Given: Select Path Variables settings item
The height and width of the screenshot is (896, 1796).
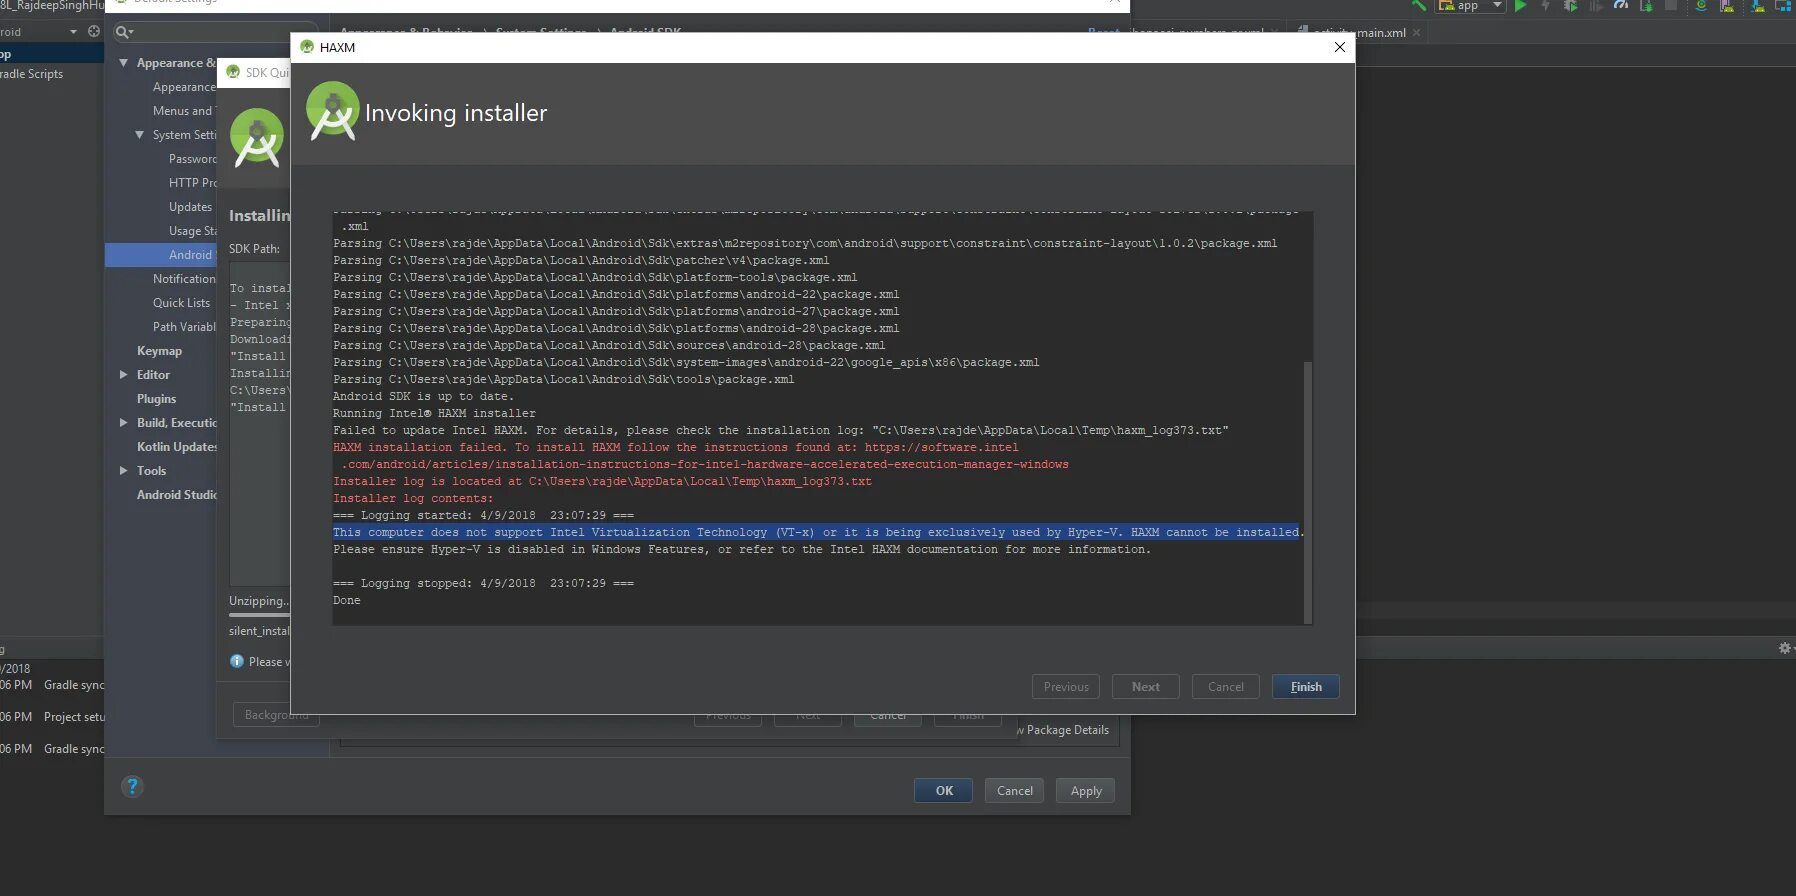Looking at the screenshot, I should point(184,327).
